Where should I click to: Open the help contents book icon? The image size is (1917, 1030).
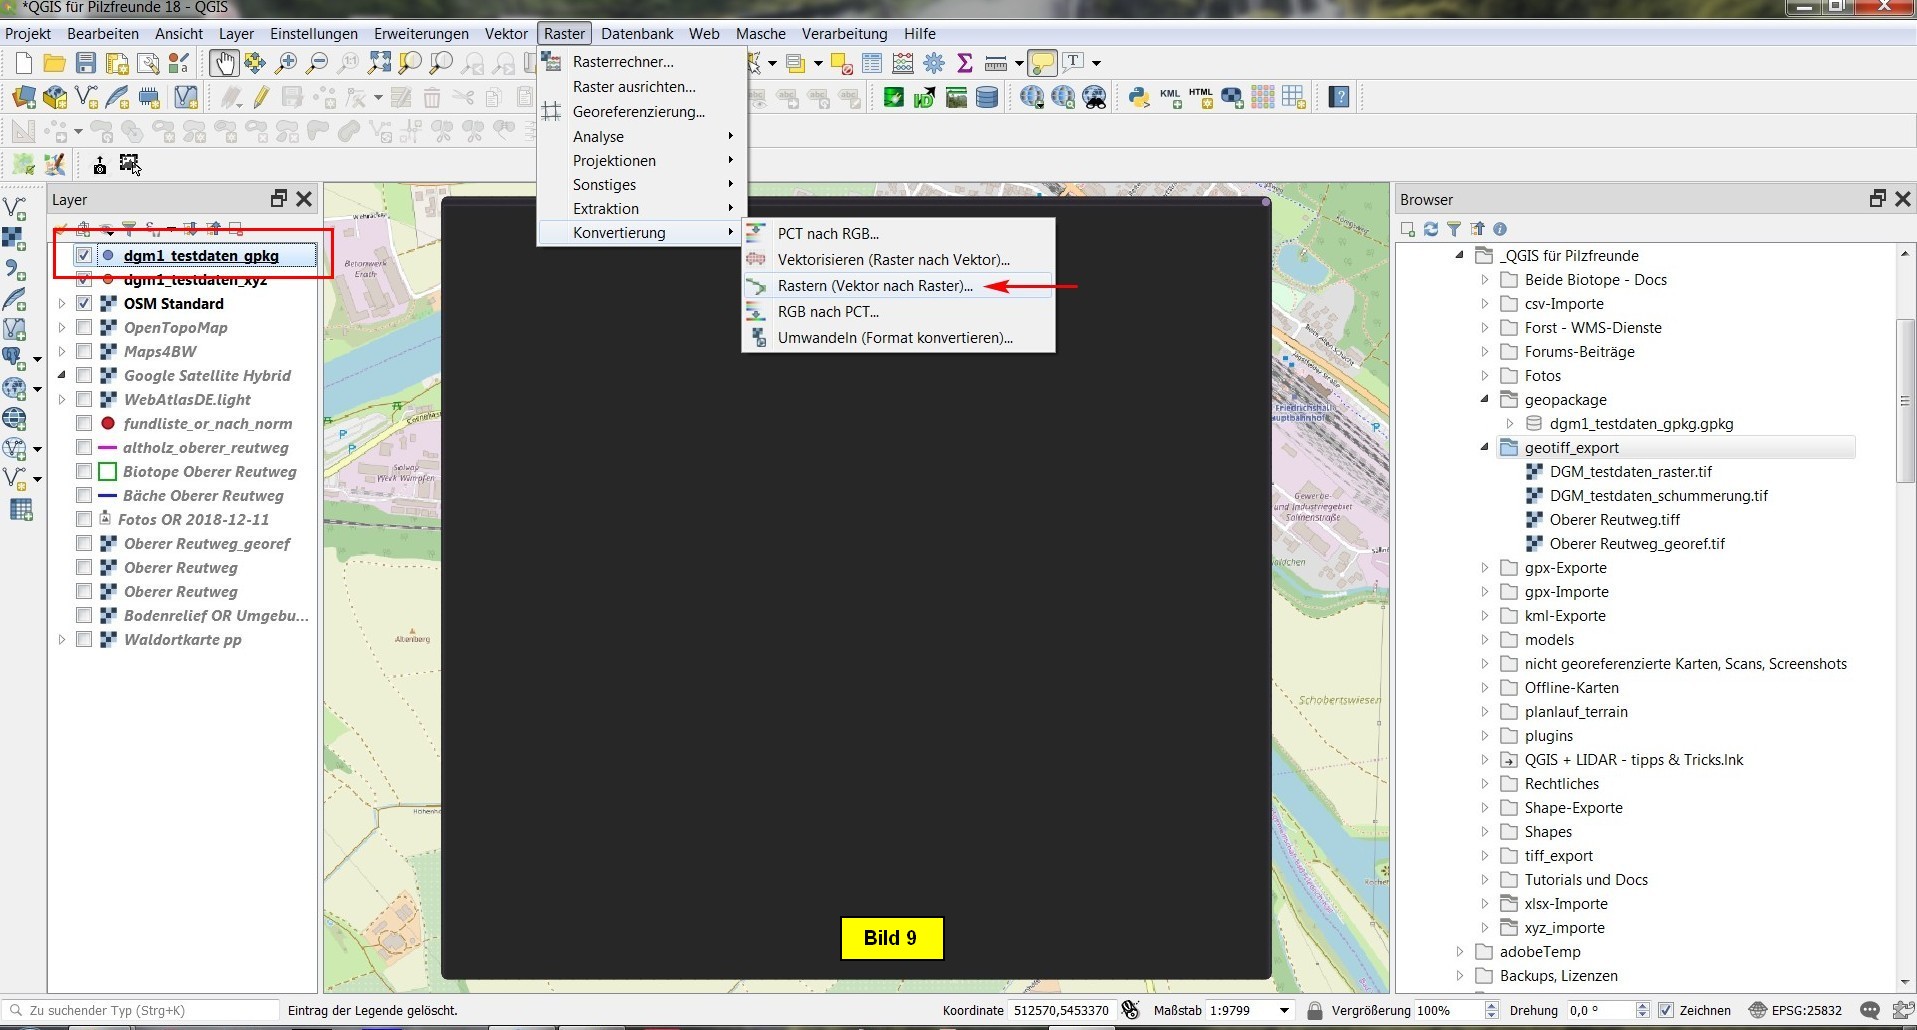click(x=1339, y=97)
